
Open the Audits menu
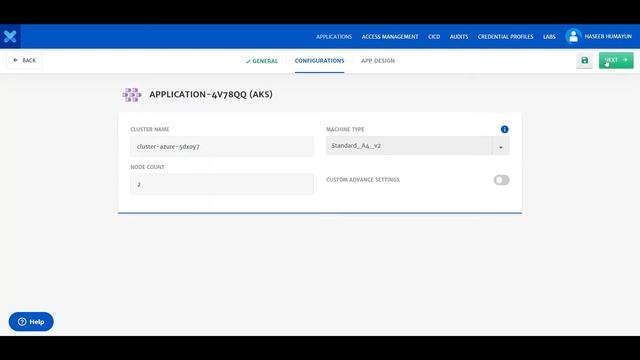tap(459, 37)
